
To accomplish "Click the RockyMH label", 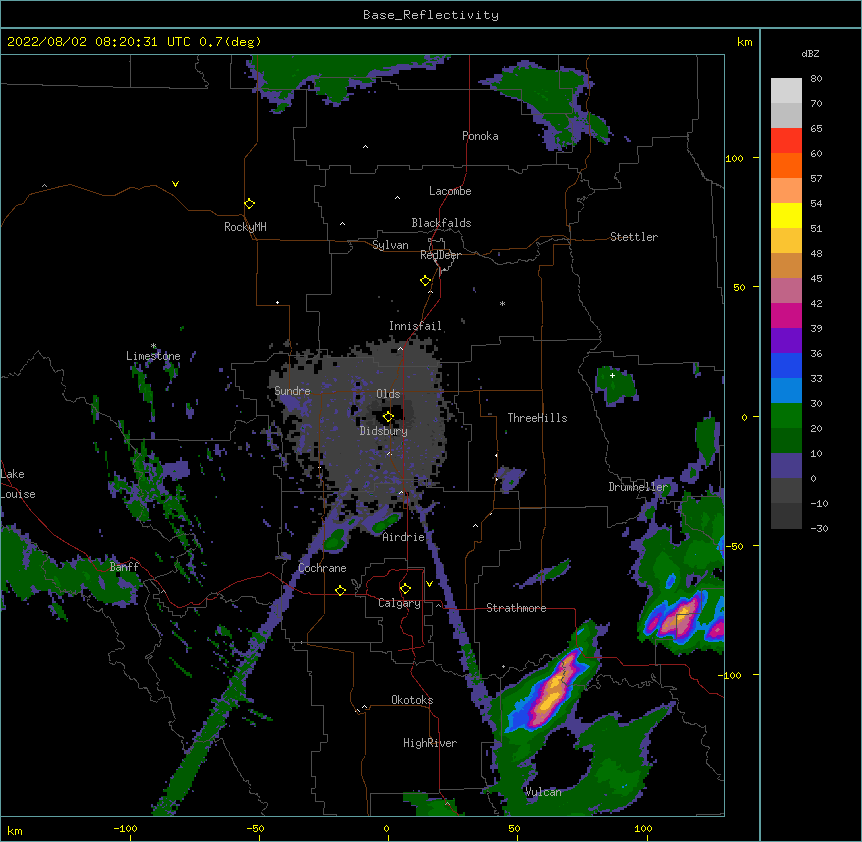I will pos(245,227).
